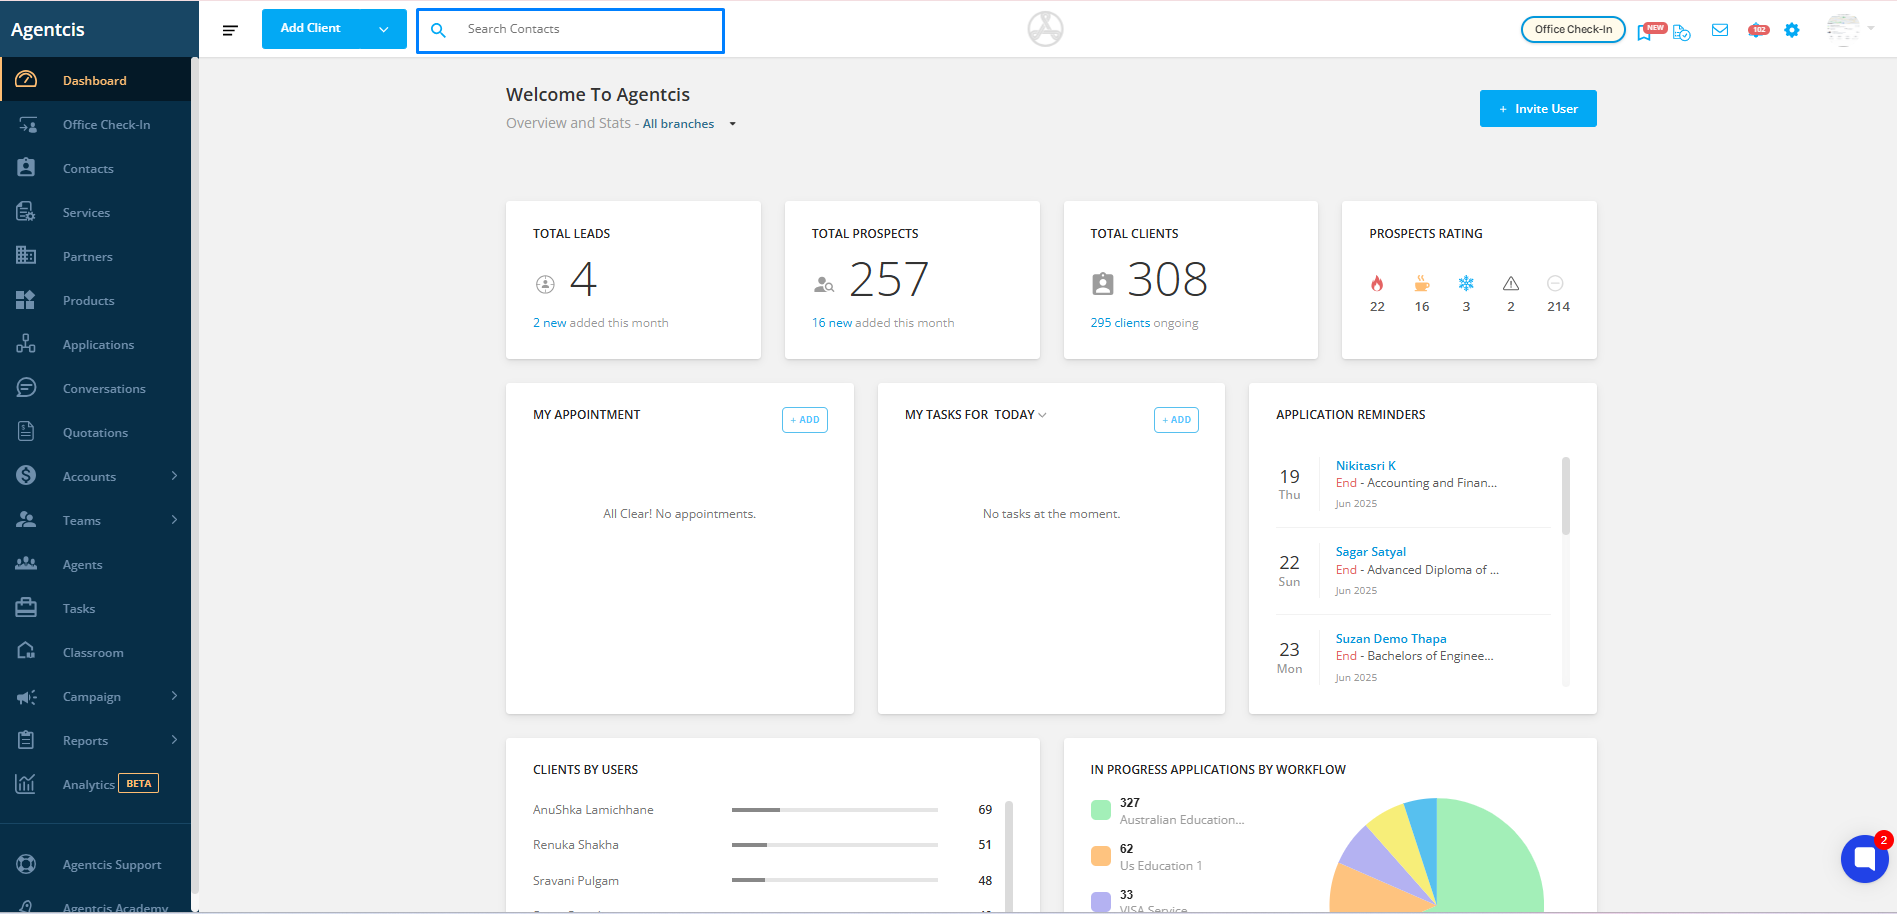Open Office Check-In from the sidebar

pyautogui.click(x=95, y=124)
